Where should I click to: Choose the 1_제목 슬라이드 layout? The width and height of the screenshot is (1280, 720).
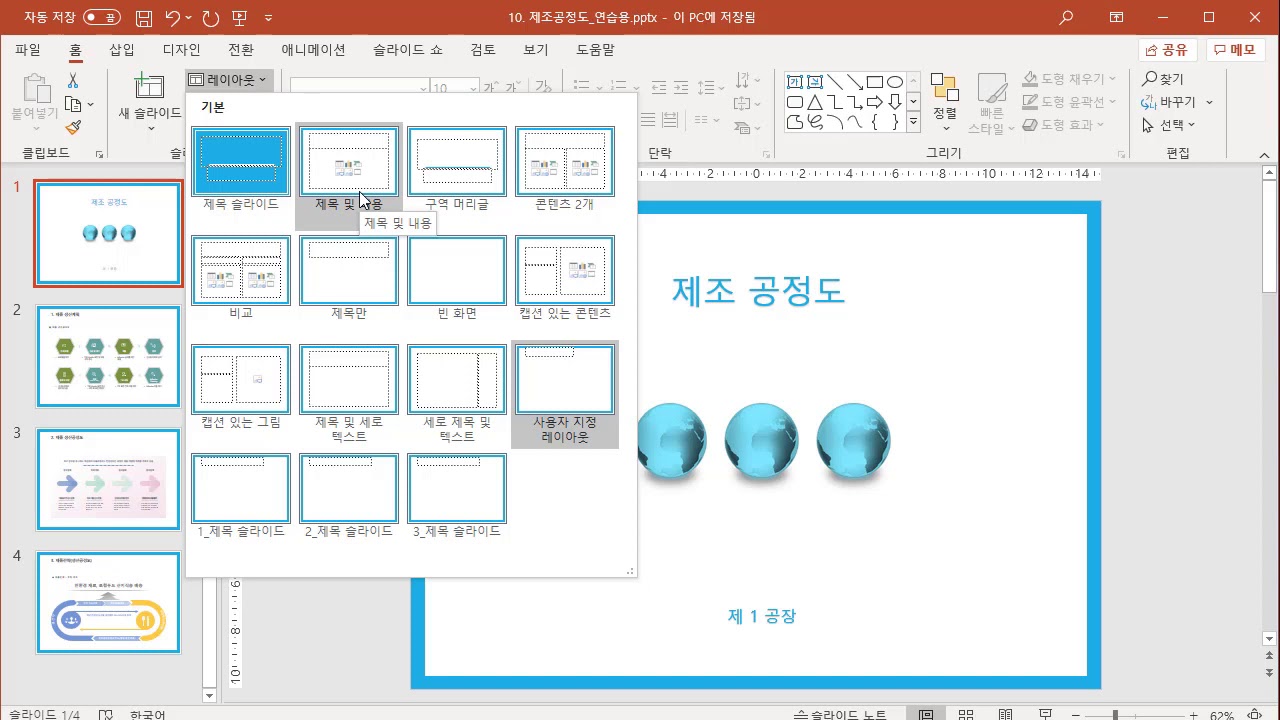coord(241,488)
